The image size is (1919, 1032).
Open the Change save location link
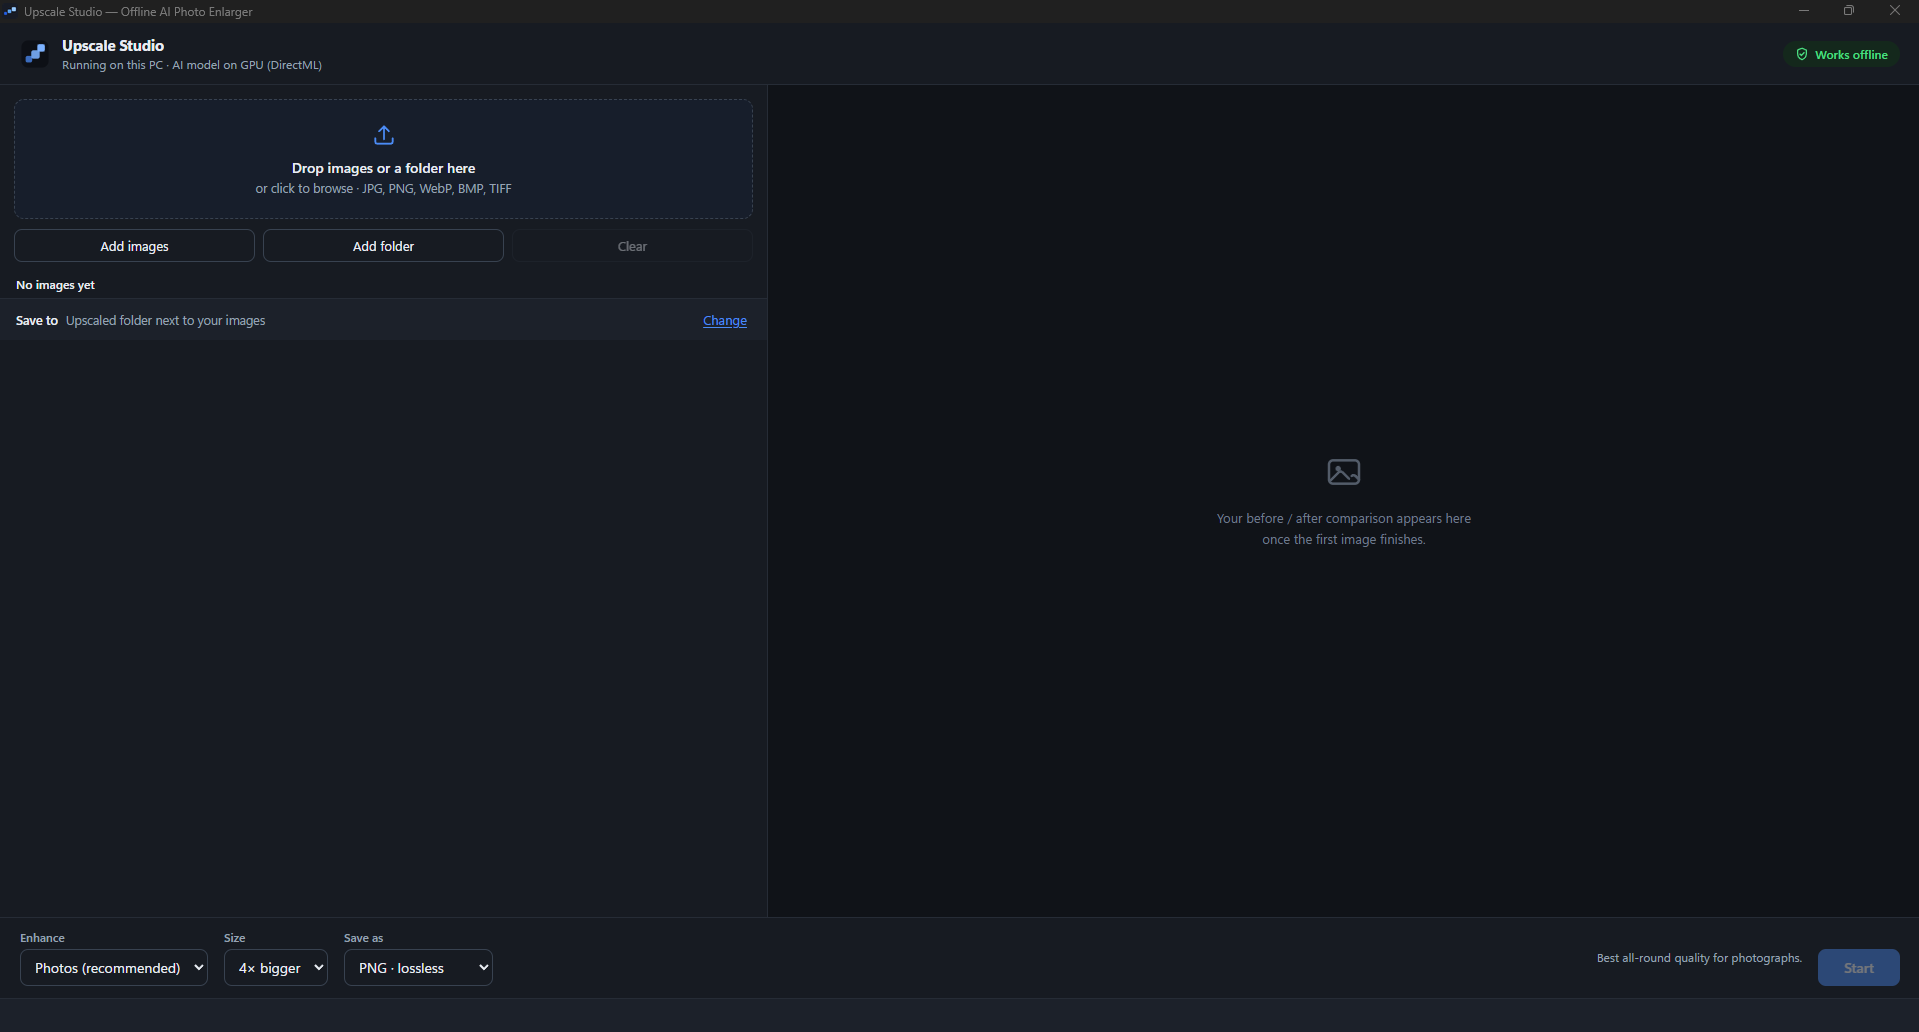tap(725, 321)
